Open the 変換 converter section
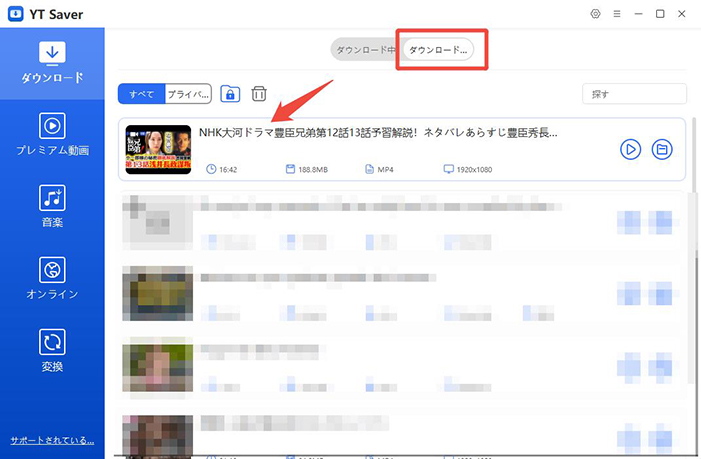 52,350
